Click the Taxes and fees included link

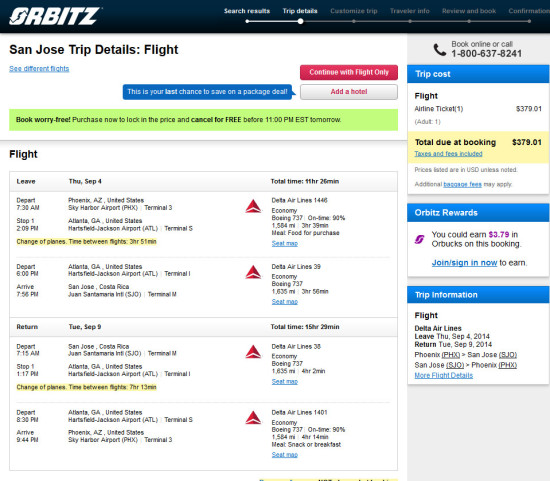(x=448, y=154)
